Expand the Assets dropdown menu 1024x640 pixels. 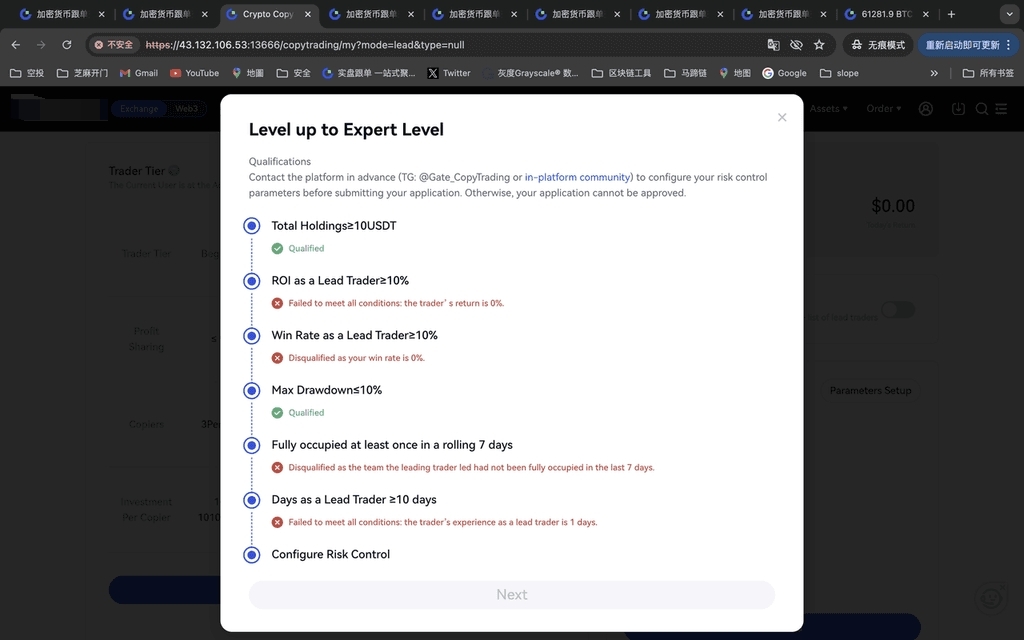click(828, 109)
